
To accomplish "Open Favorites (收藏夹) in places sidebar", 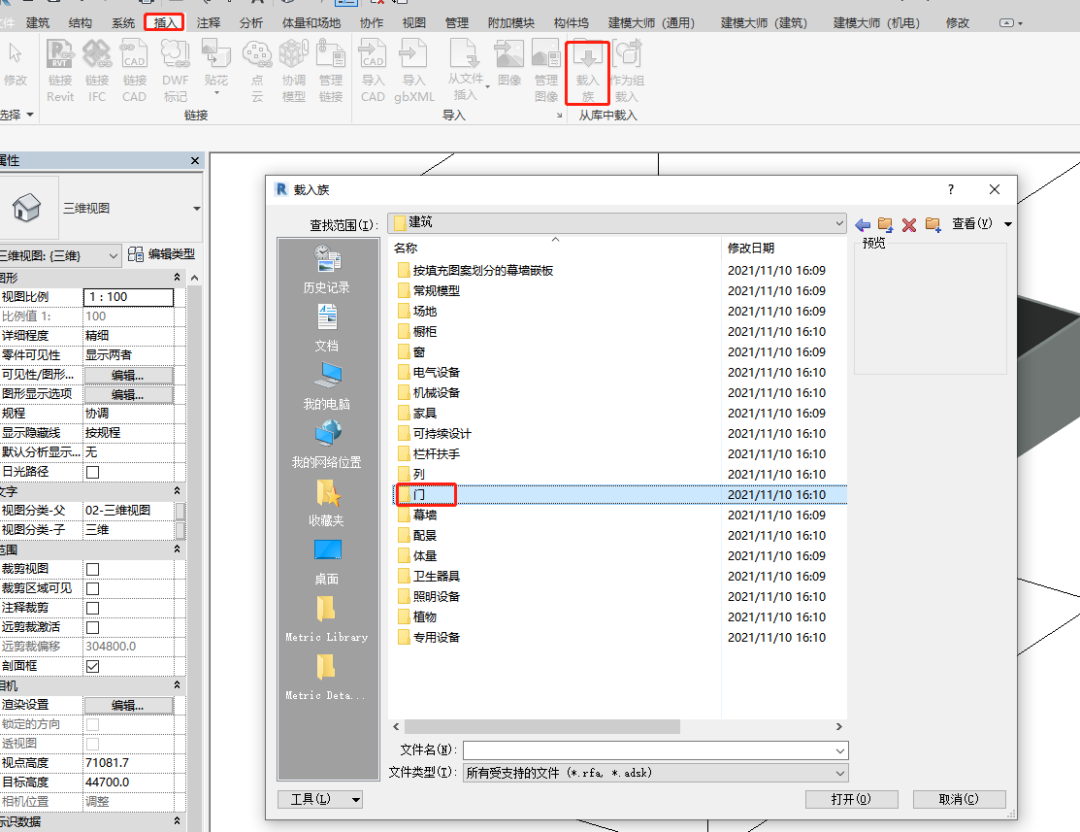I will [x=326, y=503].
